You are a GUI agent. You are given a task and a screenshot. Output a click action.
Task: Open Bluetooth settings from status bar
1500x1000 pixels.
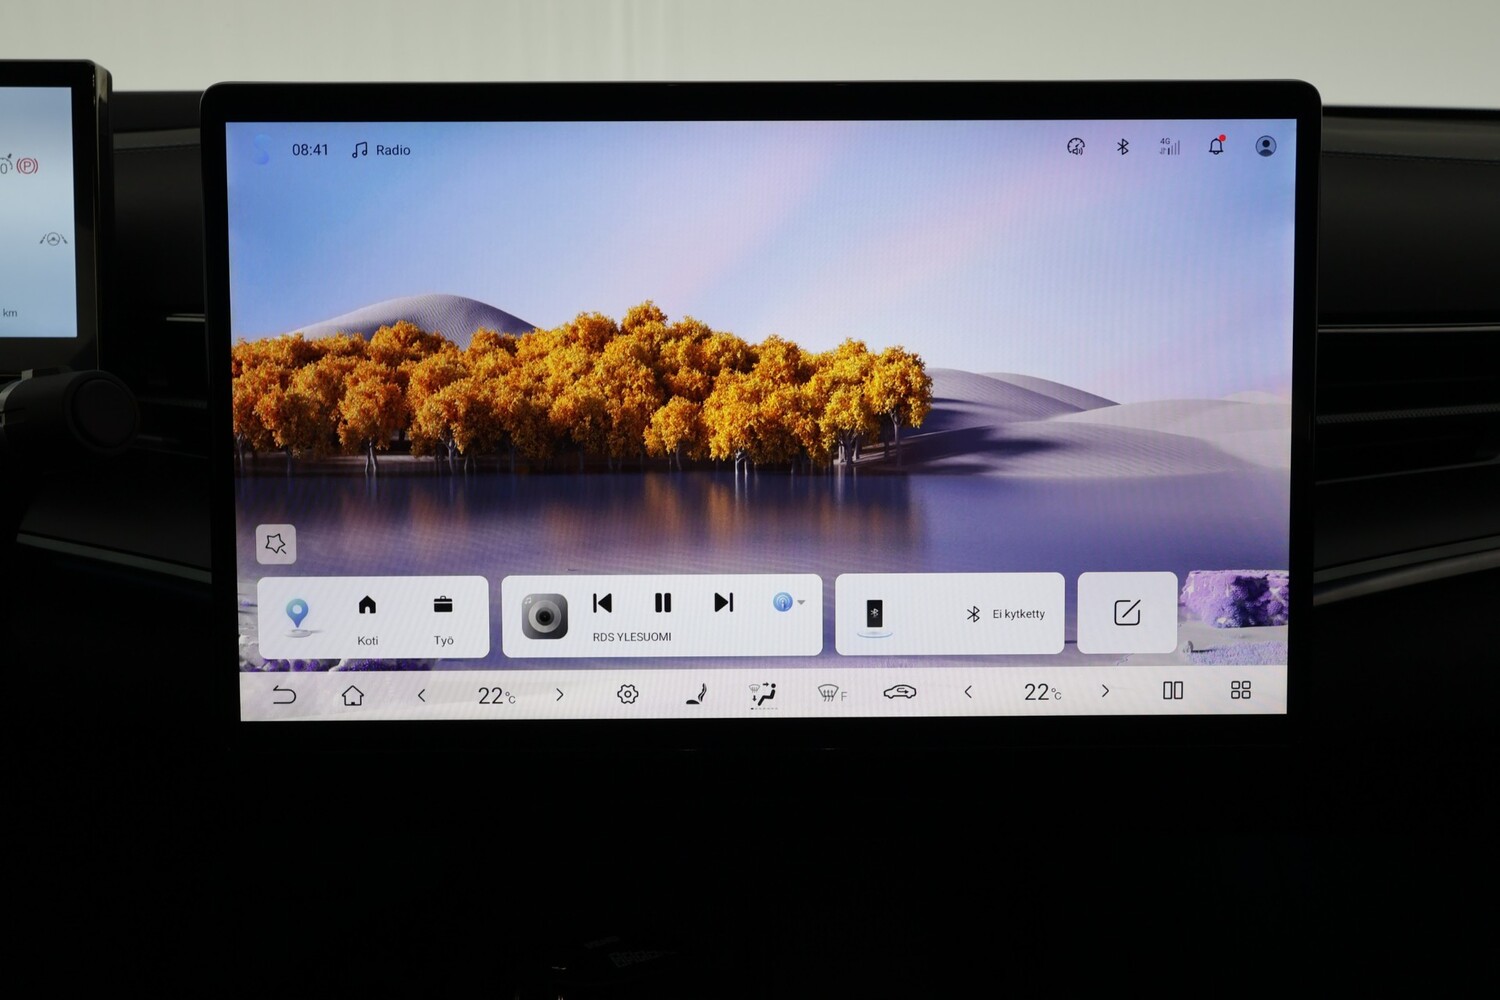point(1123,147)
